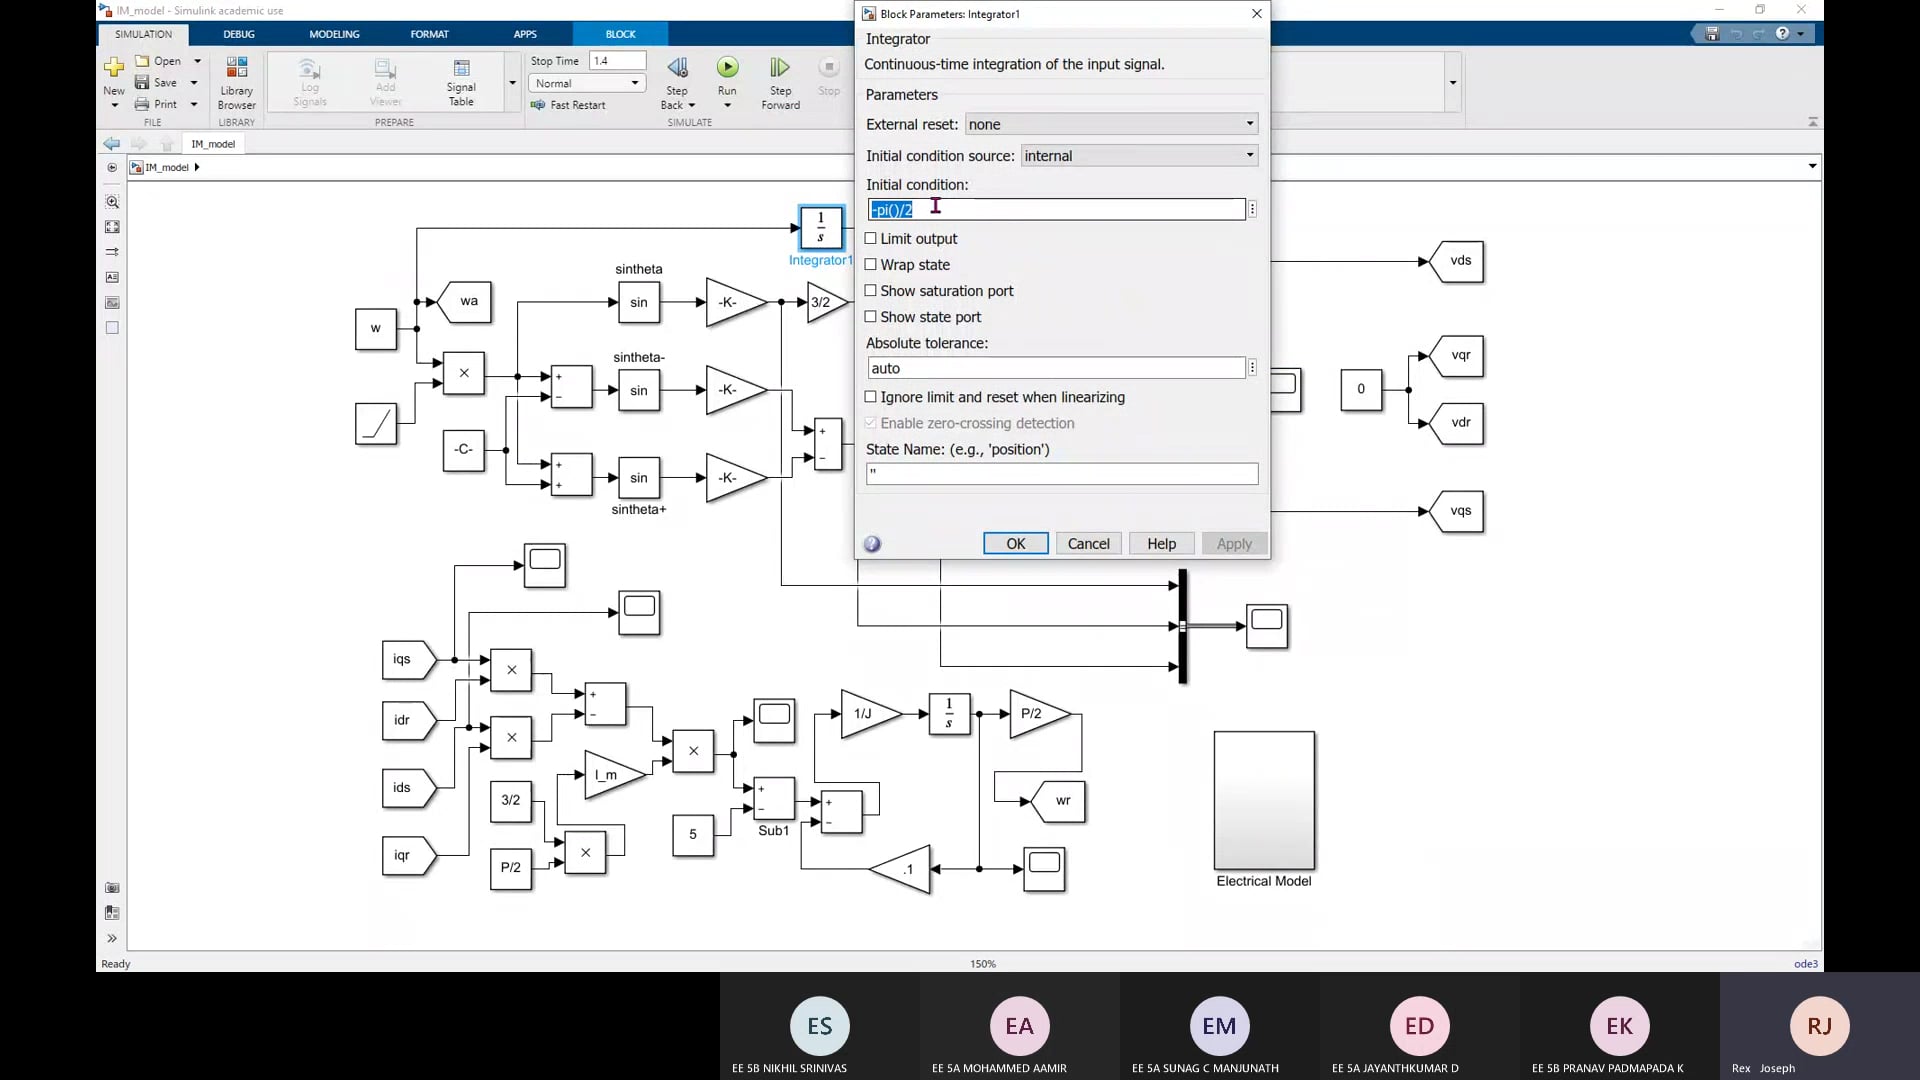Click OK in Block Parameters dialog
The height and width of the screenshot is (1080, 1920).
1015,544
